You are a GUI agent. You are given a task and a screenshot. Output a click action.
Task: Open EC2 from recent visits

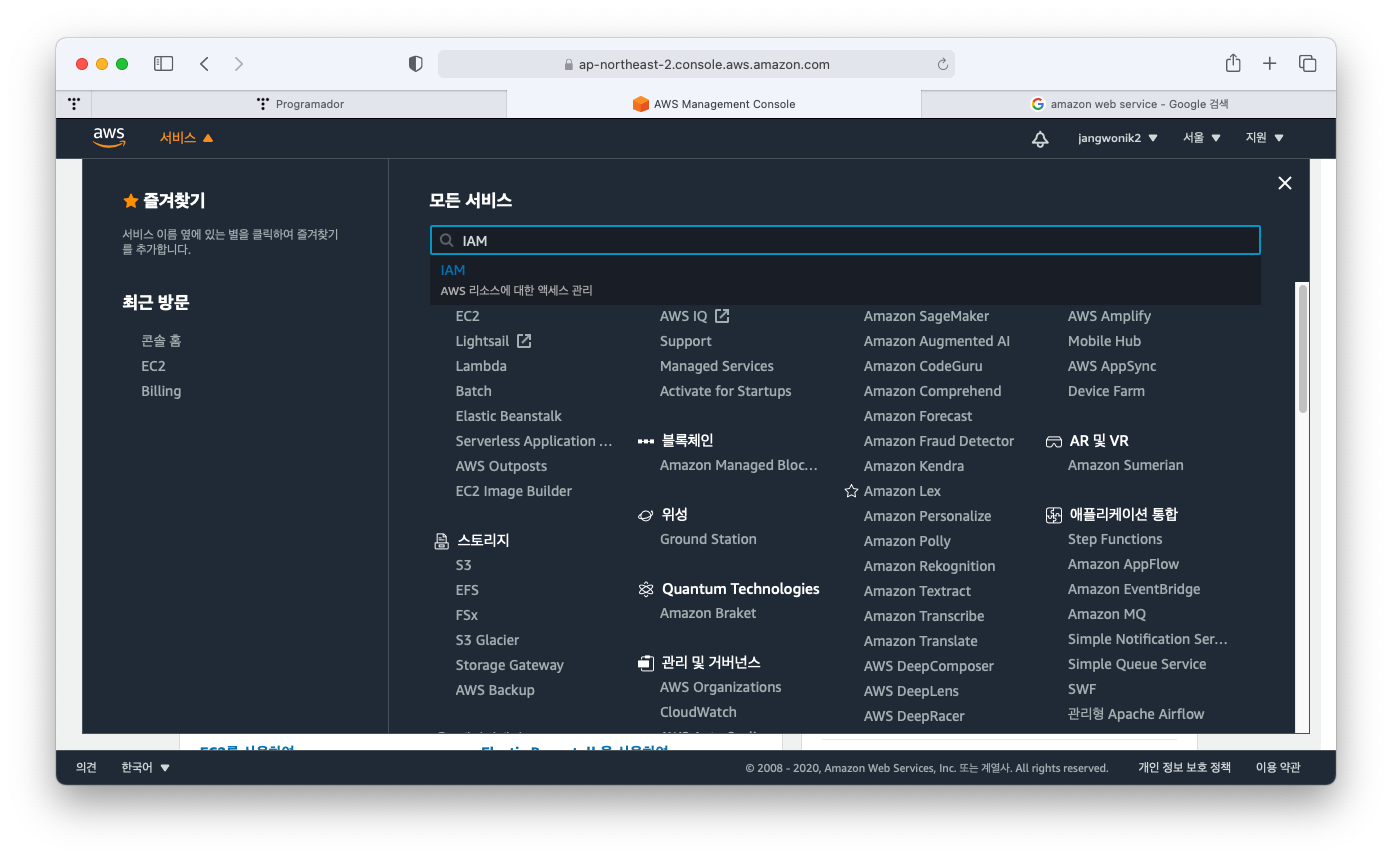(153, 366)
